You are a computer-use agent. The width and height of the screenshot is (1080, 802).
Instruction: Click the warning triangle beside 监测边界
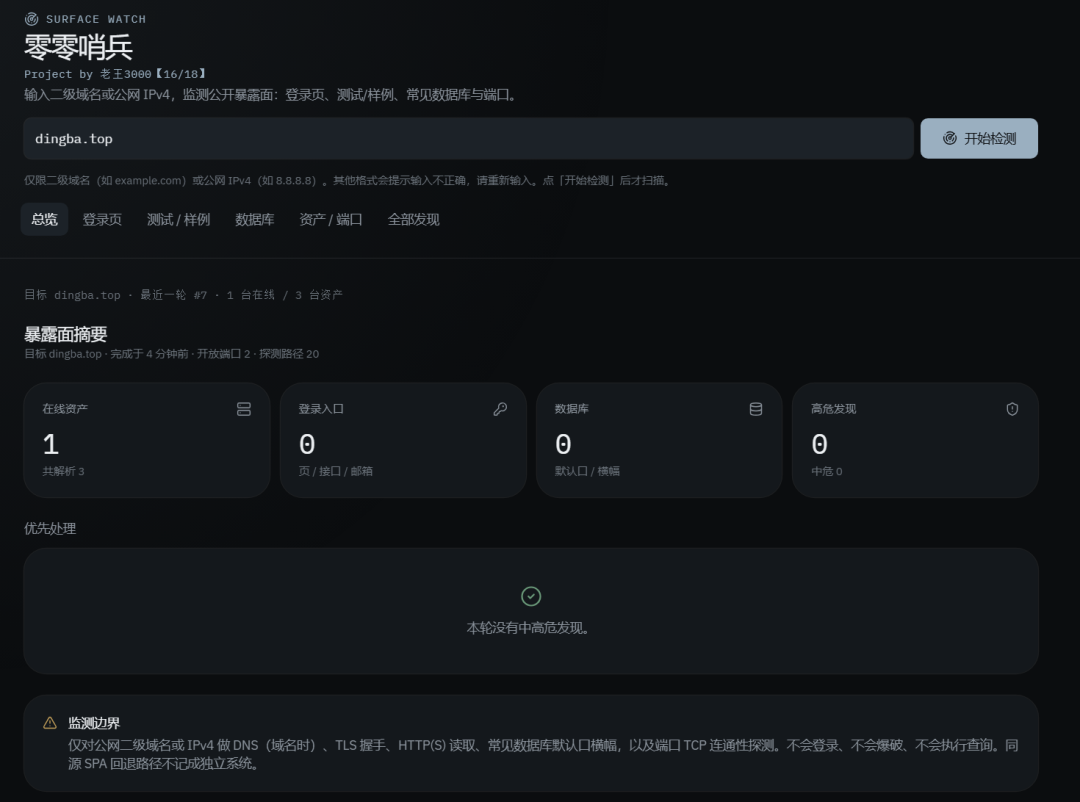tap(50, 723)
